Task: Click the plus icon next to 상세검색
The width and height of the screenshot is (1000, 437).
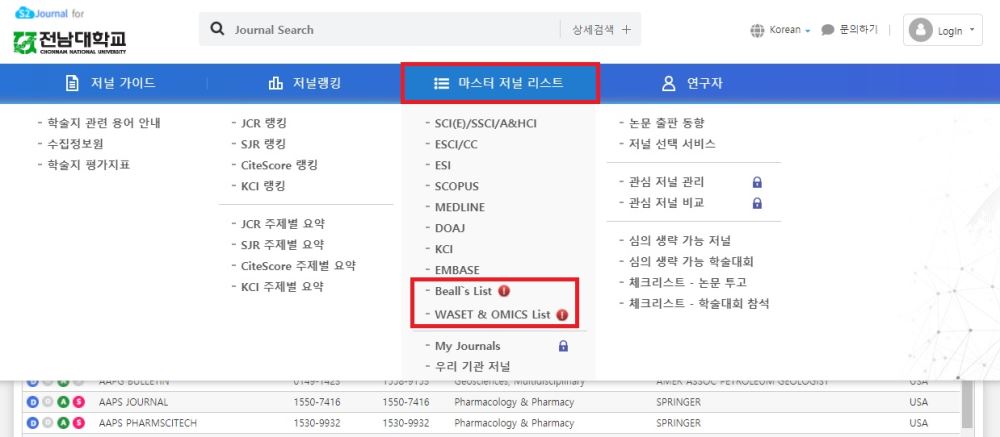Action: coord(626,29)
